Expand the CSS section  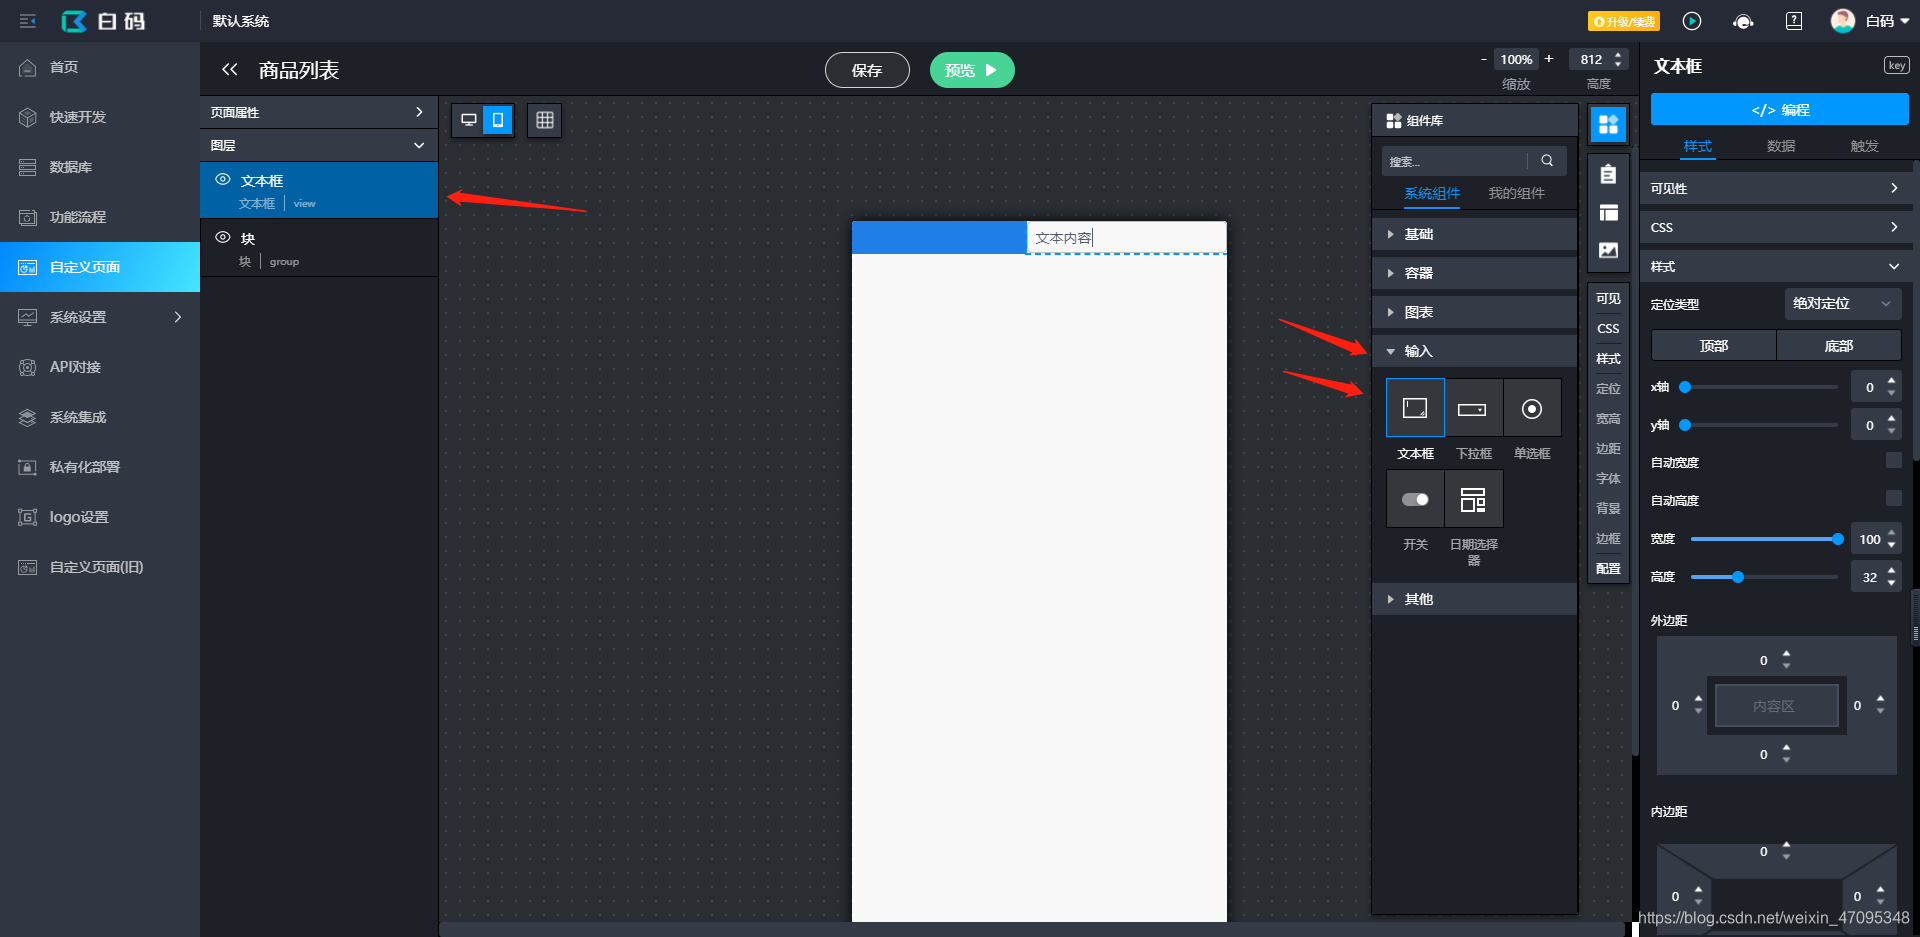[x=1775, y=227]
